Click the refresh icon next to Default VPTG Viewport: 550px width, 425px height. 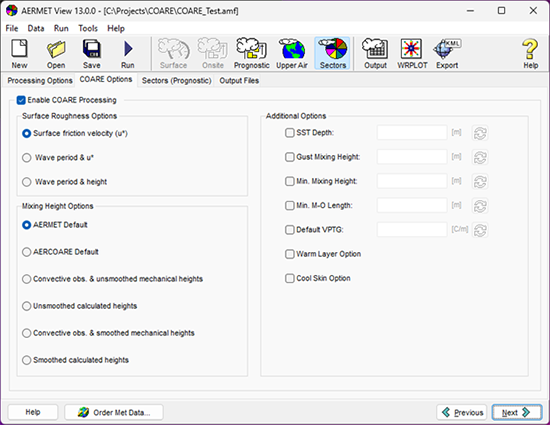click(480, 230)
